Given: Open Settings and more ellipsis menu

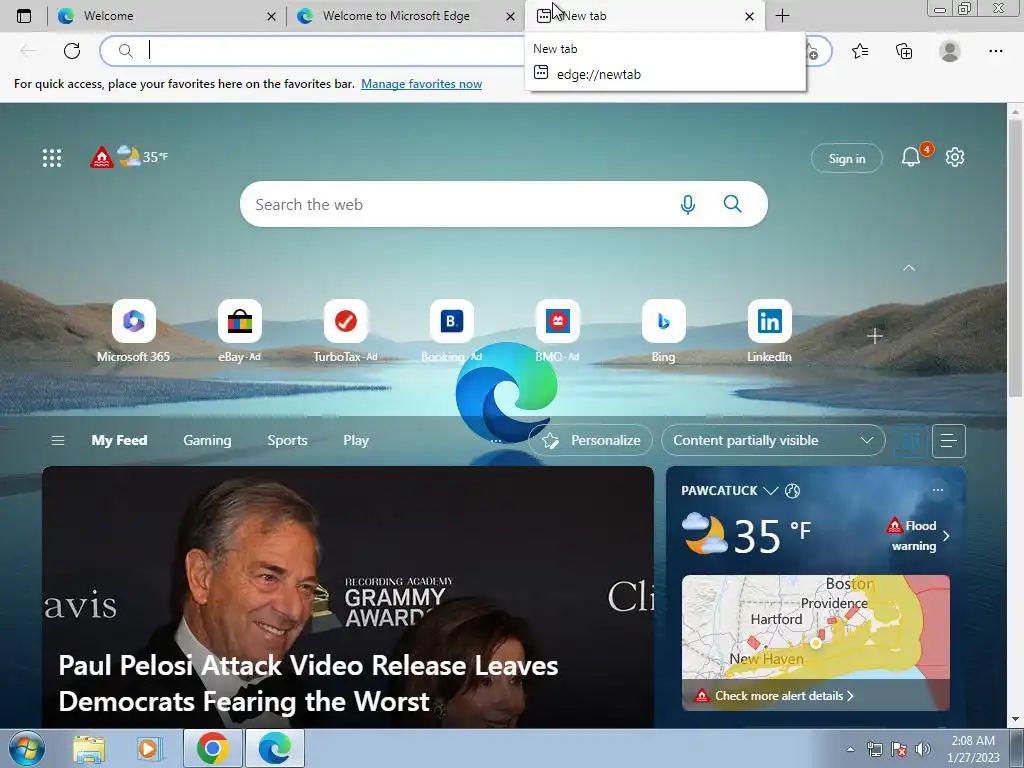Looking at the screenshot, I should coord(995,51).
